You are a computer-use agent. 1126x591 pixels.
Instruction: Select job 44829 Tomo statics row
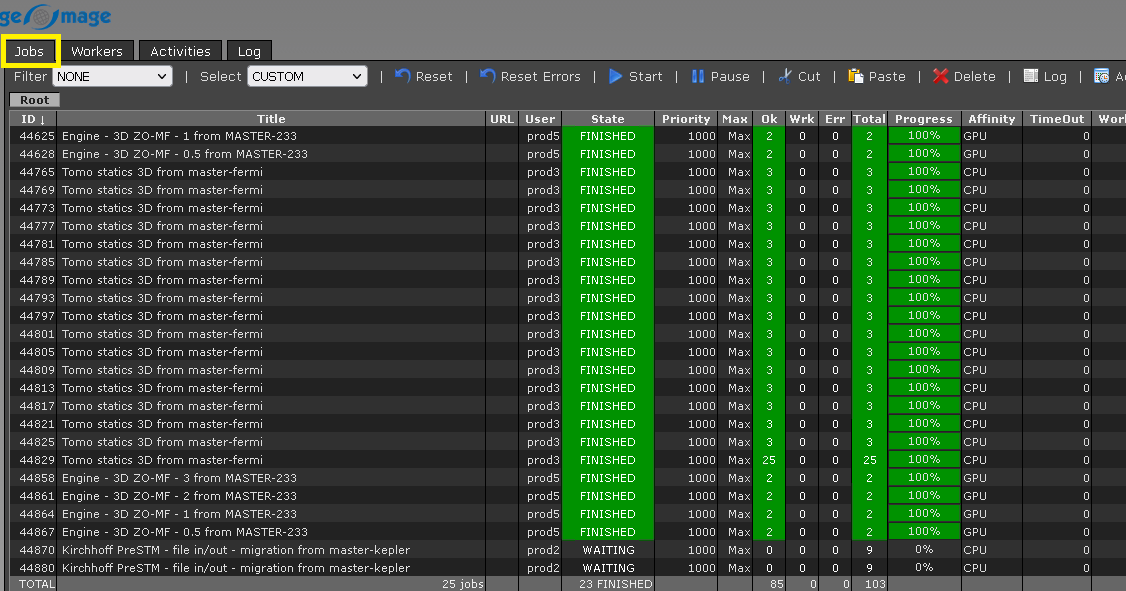point(162,460)
